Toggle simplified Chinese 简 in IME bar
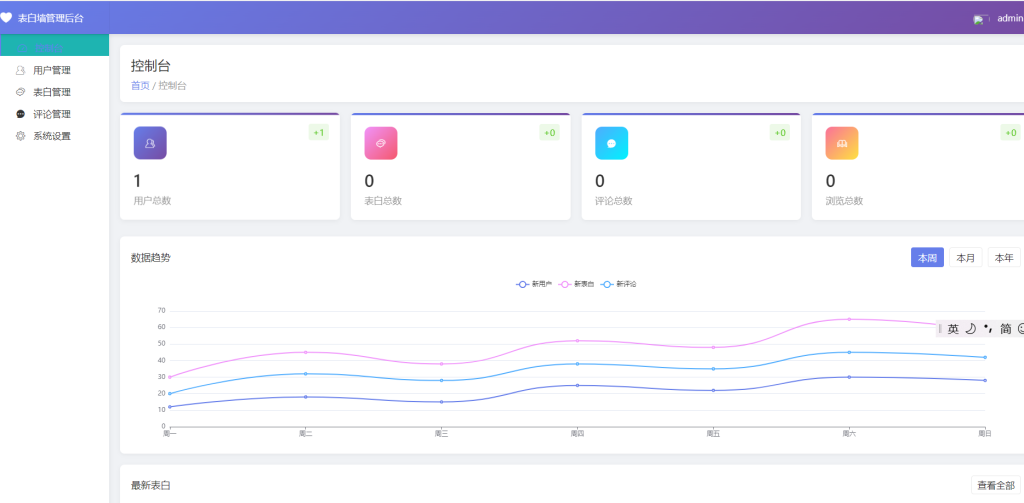Image resolution: width=1024 pixels, height=503 pixels. coord(1005,329)
